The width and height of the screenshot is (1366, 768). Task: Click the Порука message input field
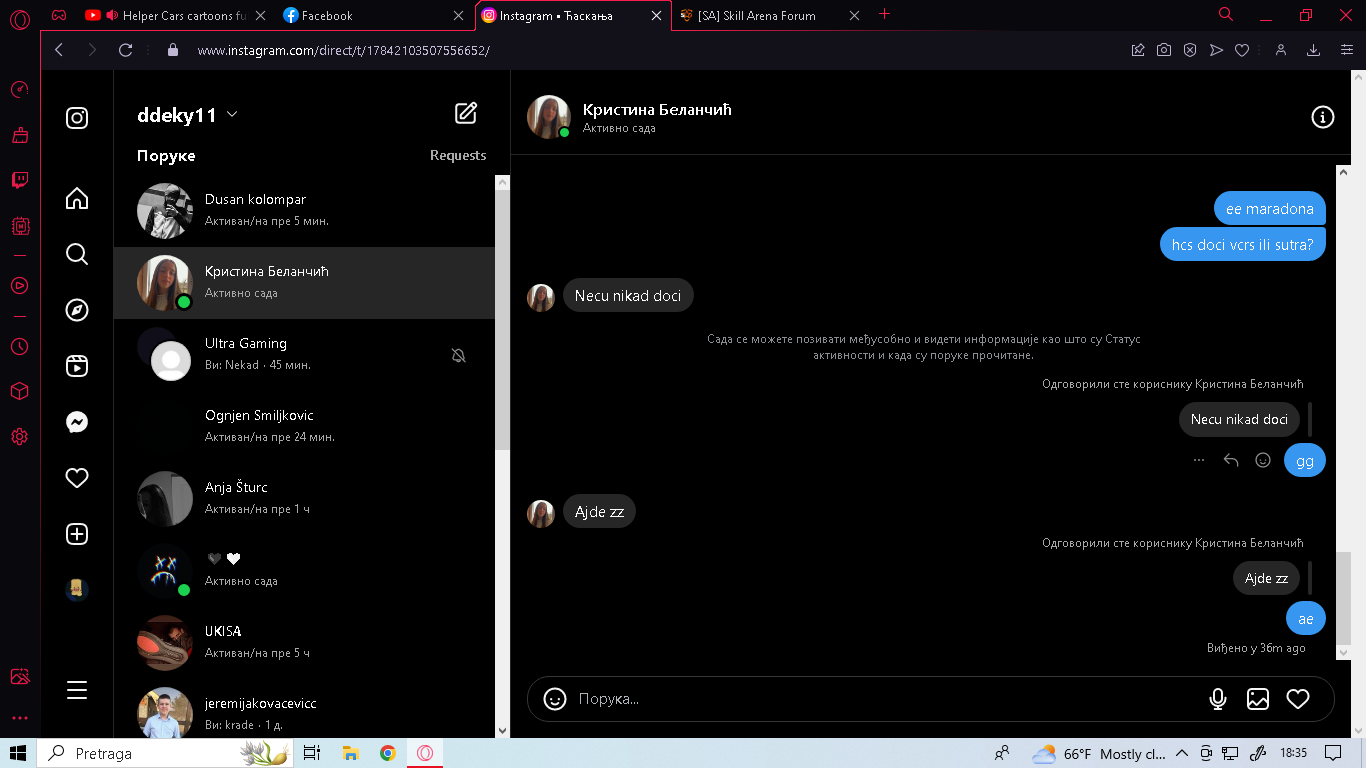(x=880, y=699)
